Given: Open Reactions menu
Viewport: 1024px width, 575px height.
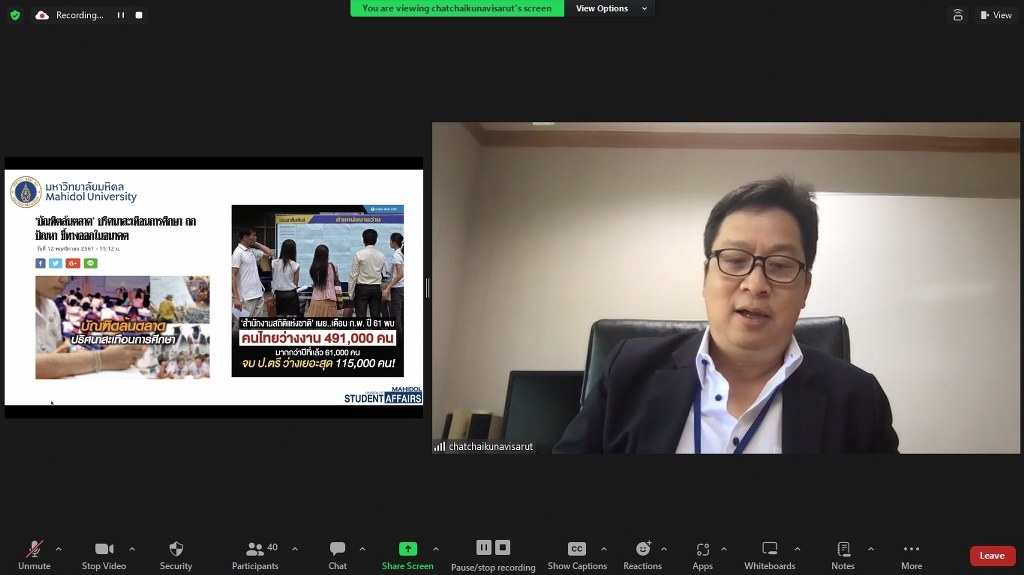Looking at the screenshot, I should tap(643, 555).
